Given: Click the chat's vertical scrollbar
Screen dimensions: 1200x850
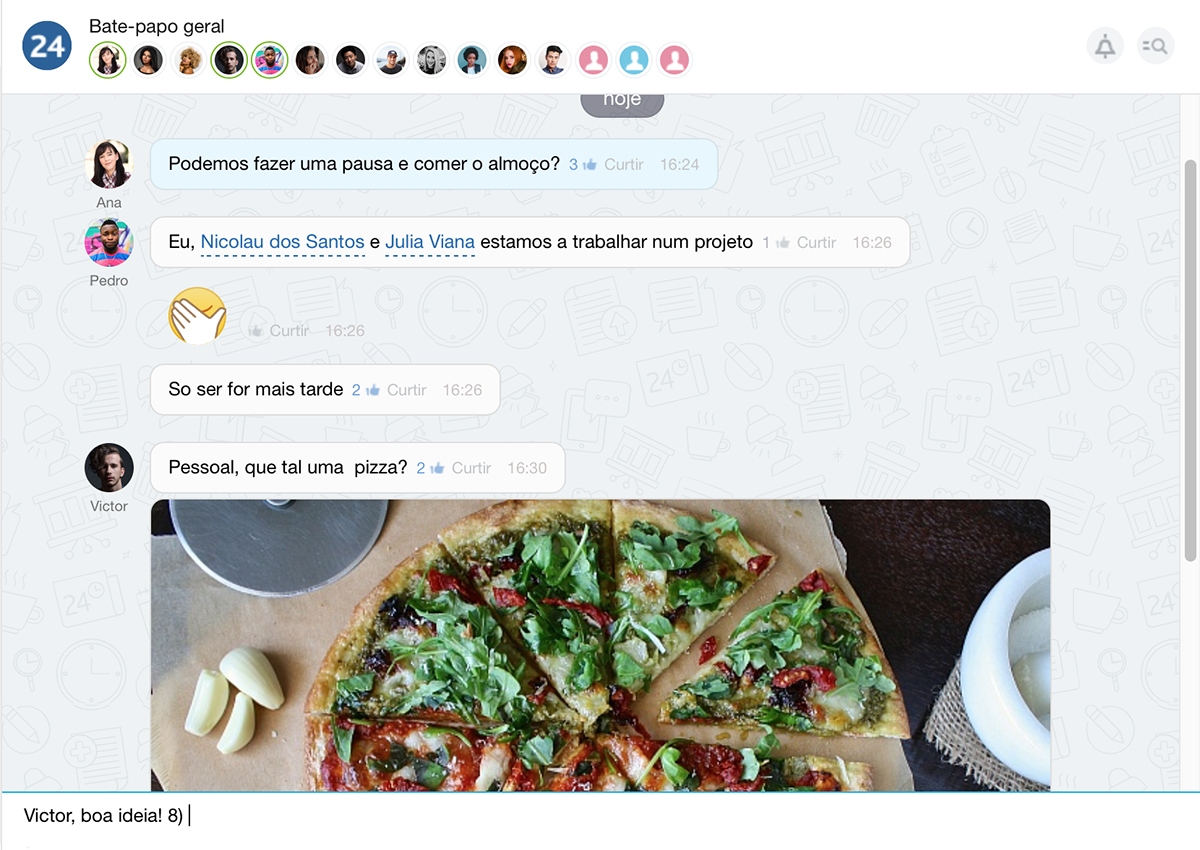Looking at the screenshot, I should coord(1190,360).
